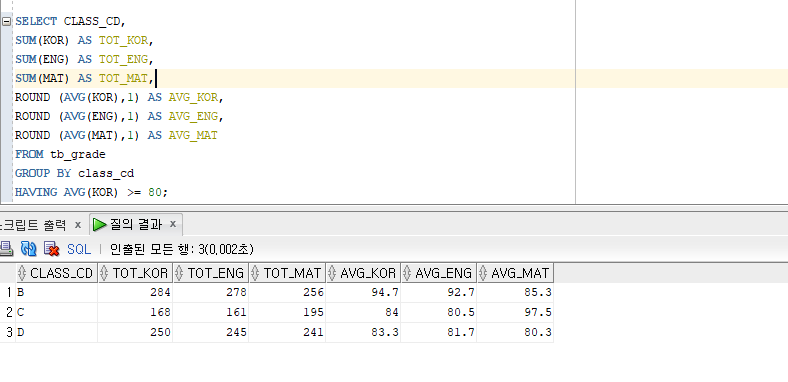Click AVG_MAT value 97.5

(515, 313)
